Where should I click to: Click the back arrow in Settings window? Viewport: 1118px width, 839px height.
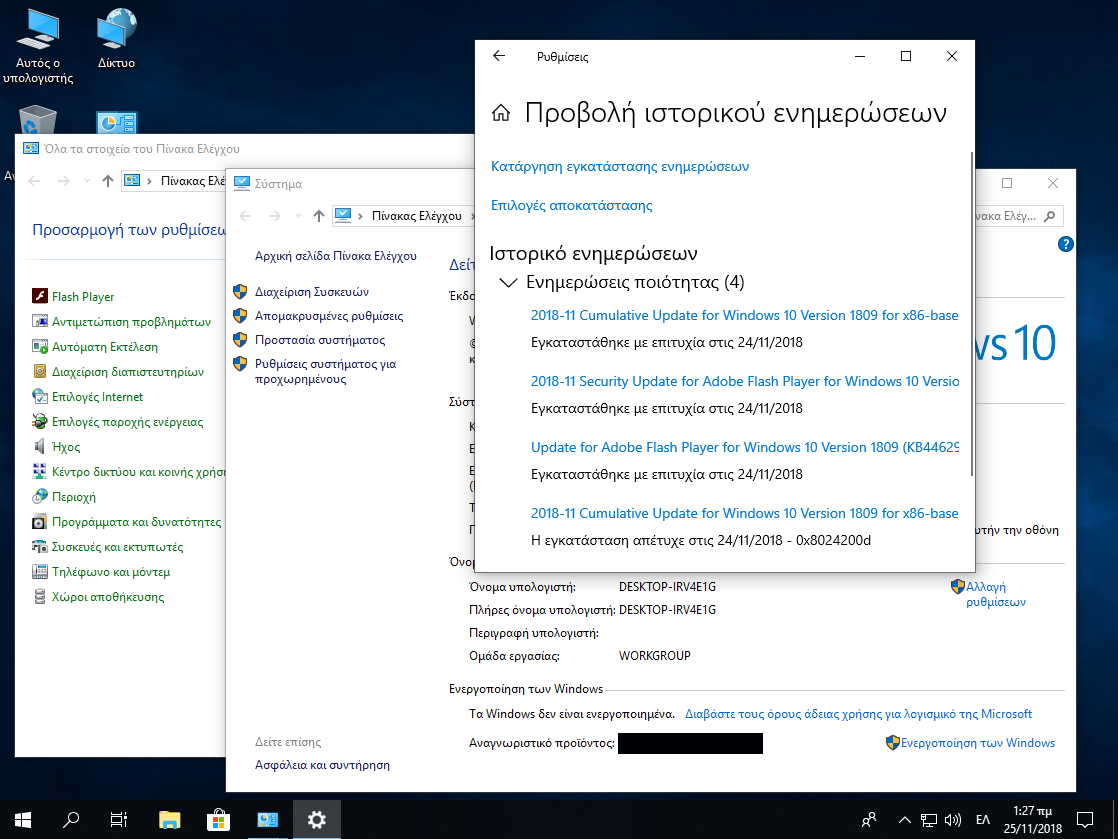click(499, 57)
